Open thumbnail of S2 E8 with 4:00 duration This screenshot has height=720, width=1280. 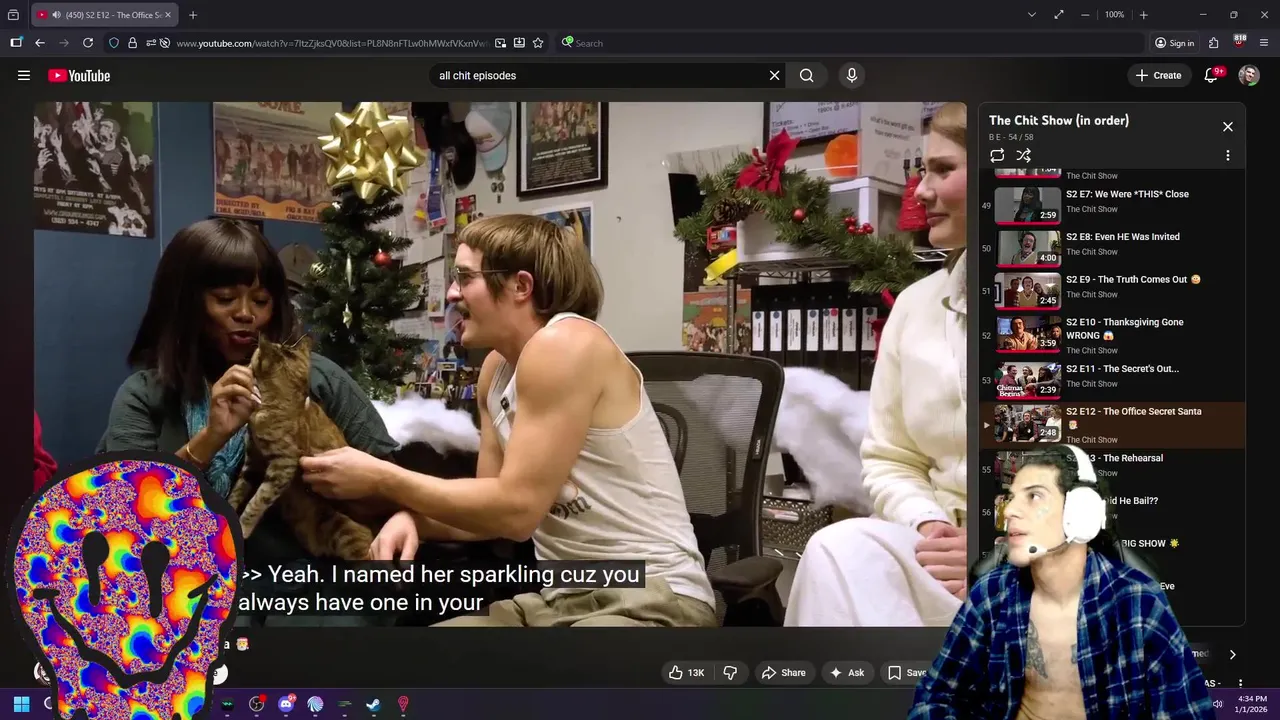click(1027, 248)
